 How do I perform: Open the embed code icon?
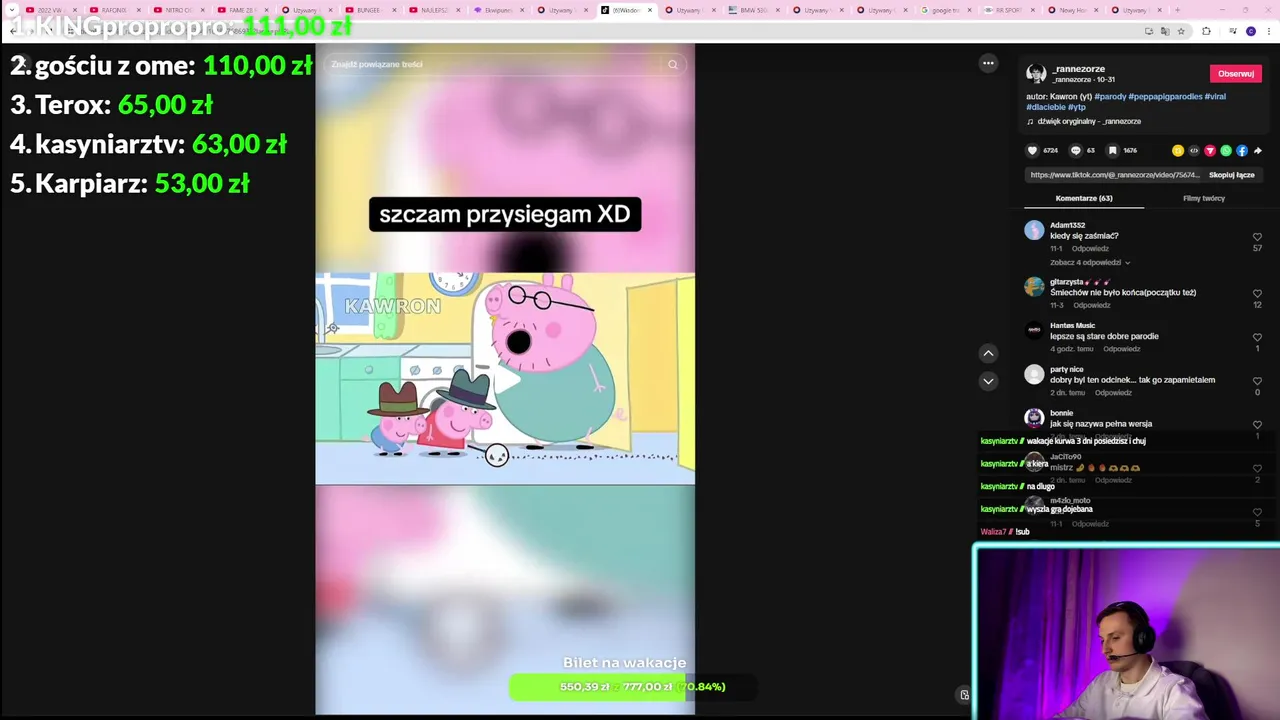tap(1194, 151)
